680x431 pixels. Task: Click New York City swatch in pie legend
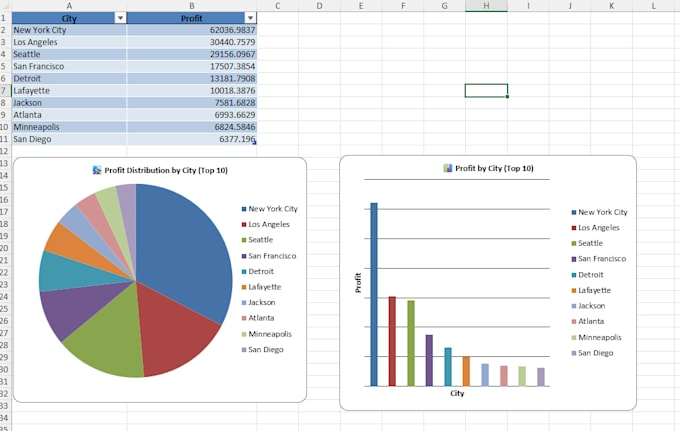pos(244,209)
